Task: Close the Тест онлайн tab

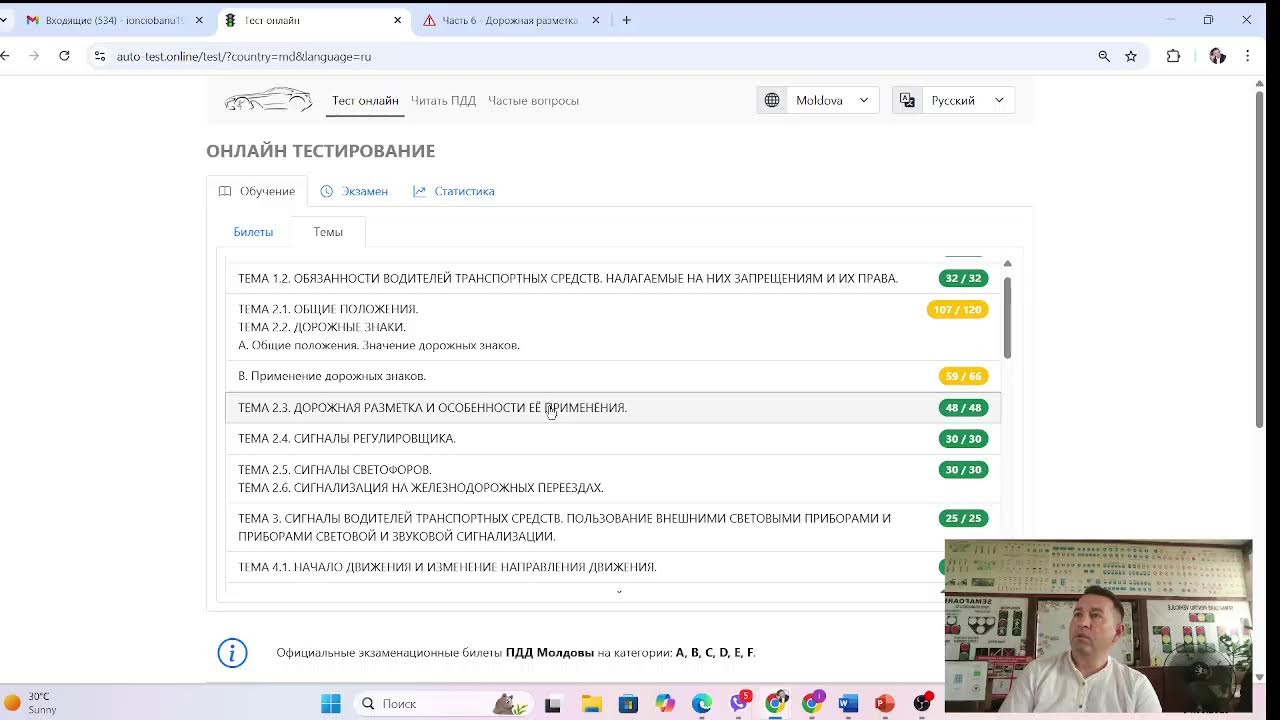Action: pyautogui.click(x=398, y=20)
